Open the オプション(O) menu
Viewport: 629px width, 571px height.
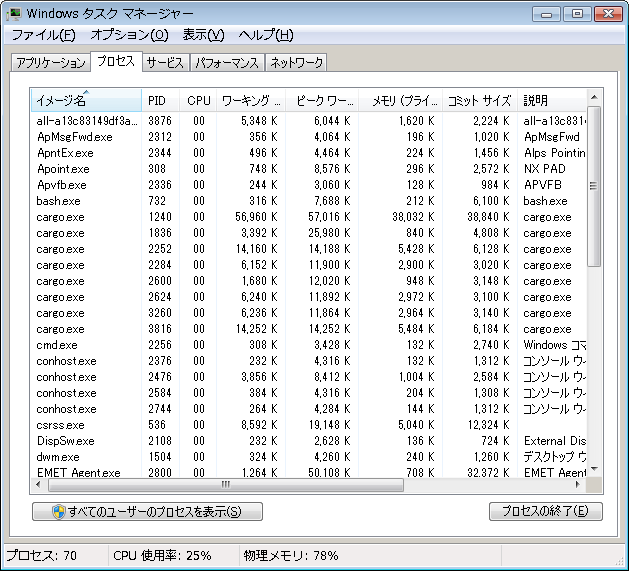click(129, 35)
